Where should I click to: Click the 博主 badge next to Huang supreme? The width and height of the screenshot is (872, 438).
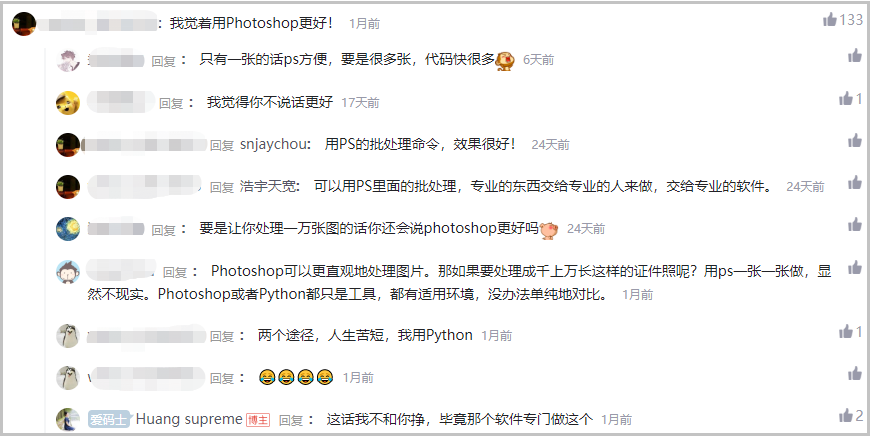(258, 420)
